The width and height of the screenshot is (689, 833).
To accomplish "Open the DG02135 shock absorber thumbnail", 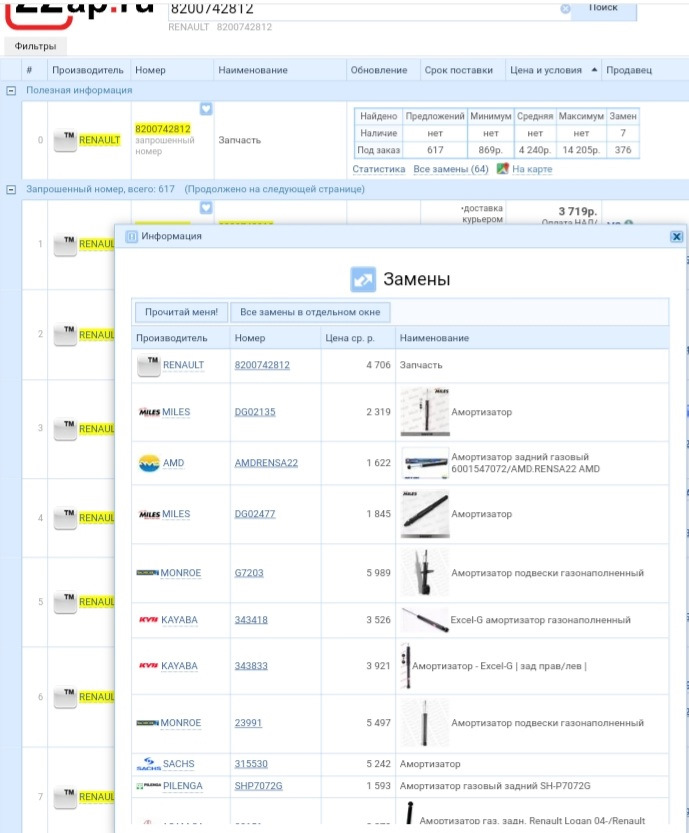I will [425, 412].
